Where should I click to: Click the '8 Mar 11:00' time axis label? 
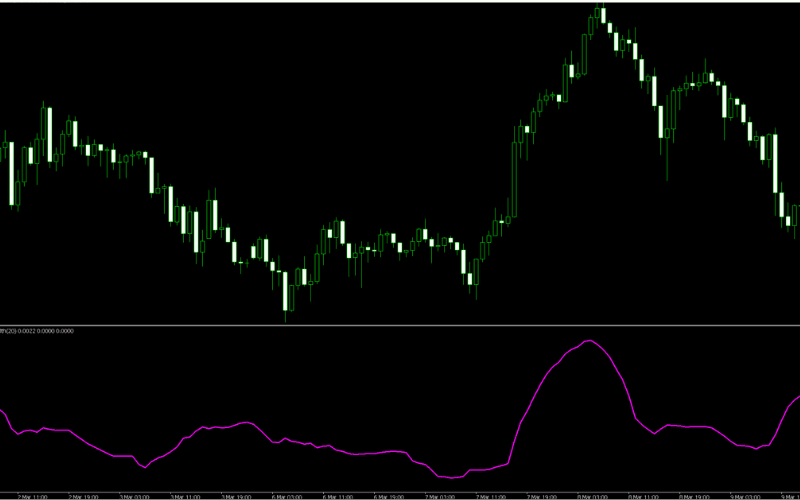pyautogui.click(x=644, y=496)
